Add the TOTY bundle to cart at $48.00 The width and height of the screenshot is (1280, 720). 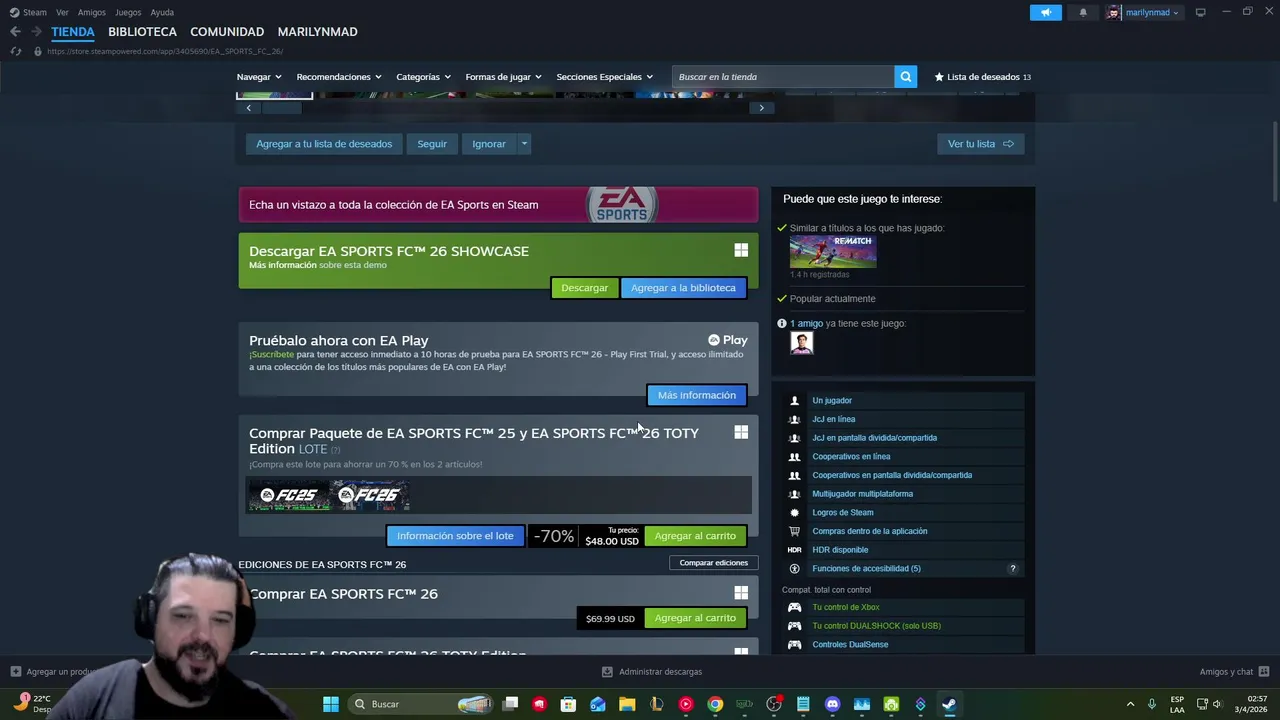point(695,536)
